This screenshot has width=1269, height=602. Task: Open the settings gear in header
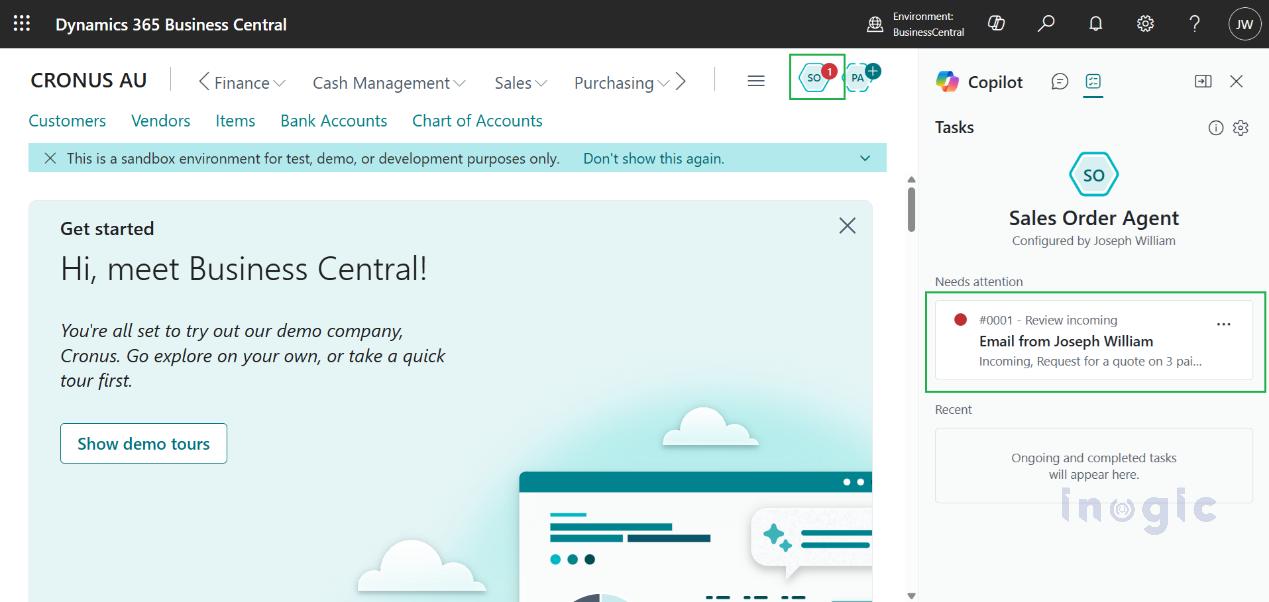pos(1146,23)
